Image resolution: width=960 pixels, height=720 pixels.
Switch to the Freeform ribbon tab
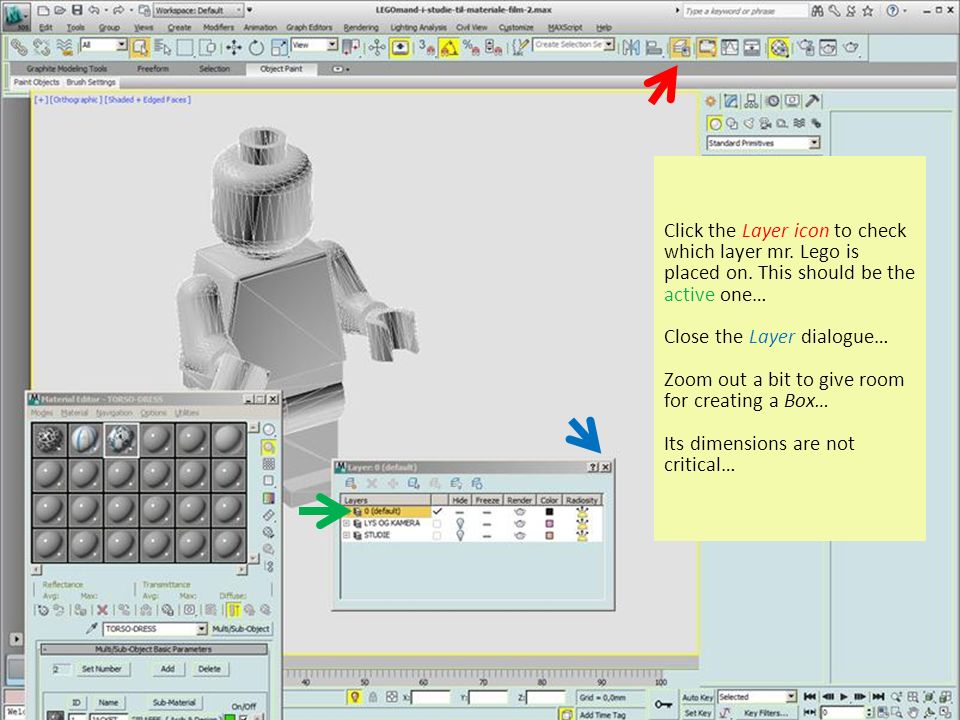pos(153,69)
